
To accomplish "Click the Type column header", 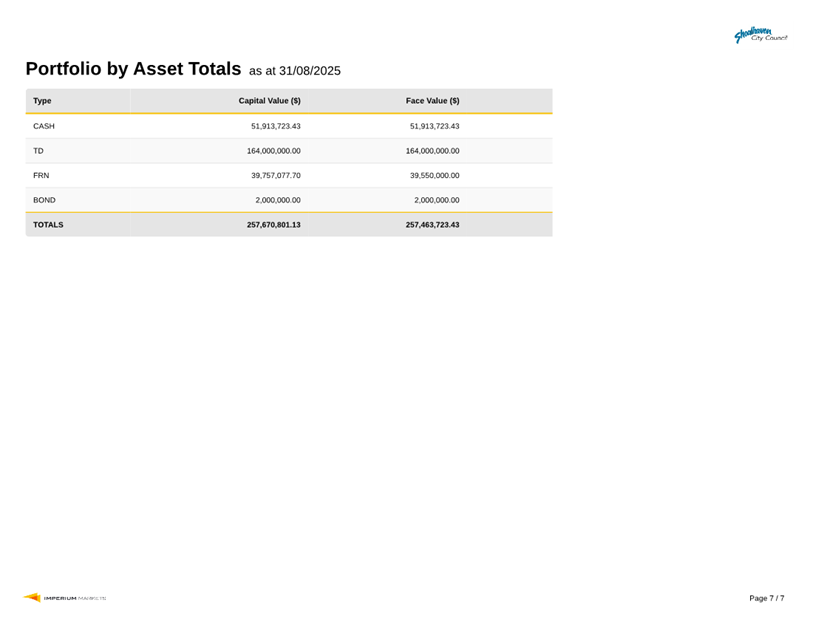I will click(x=42, y=101).
